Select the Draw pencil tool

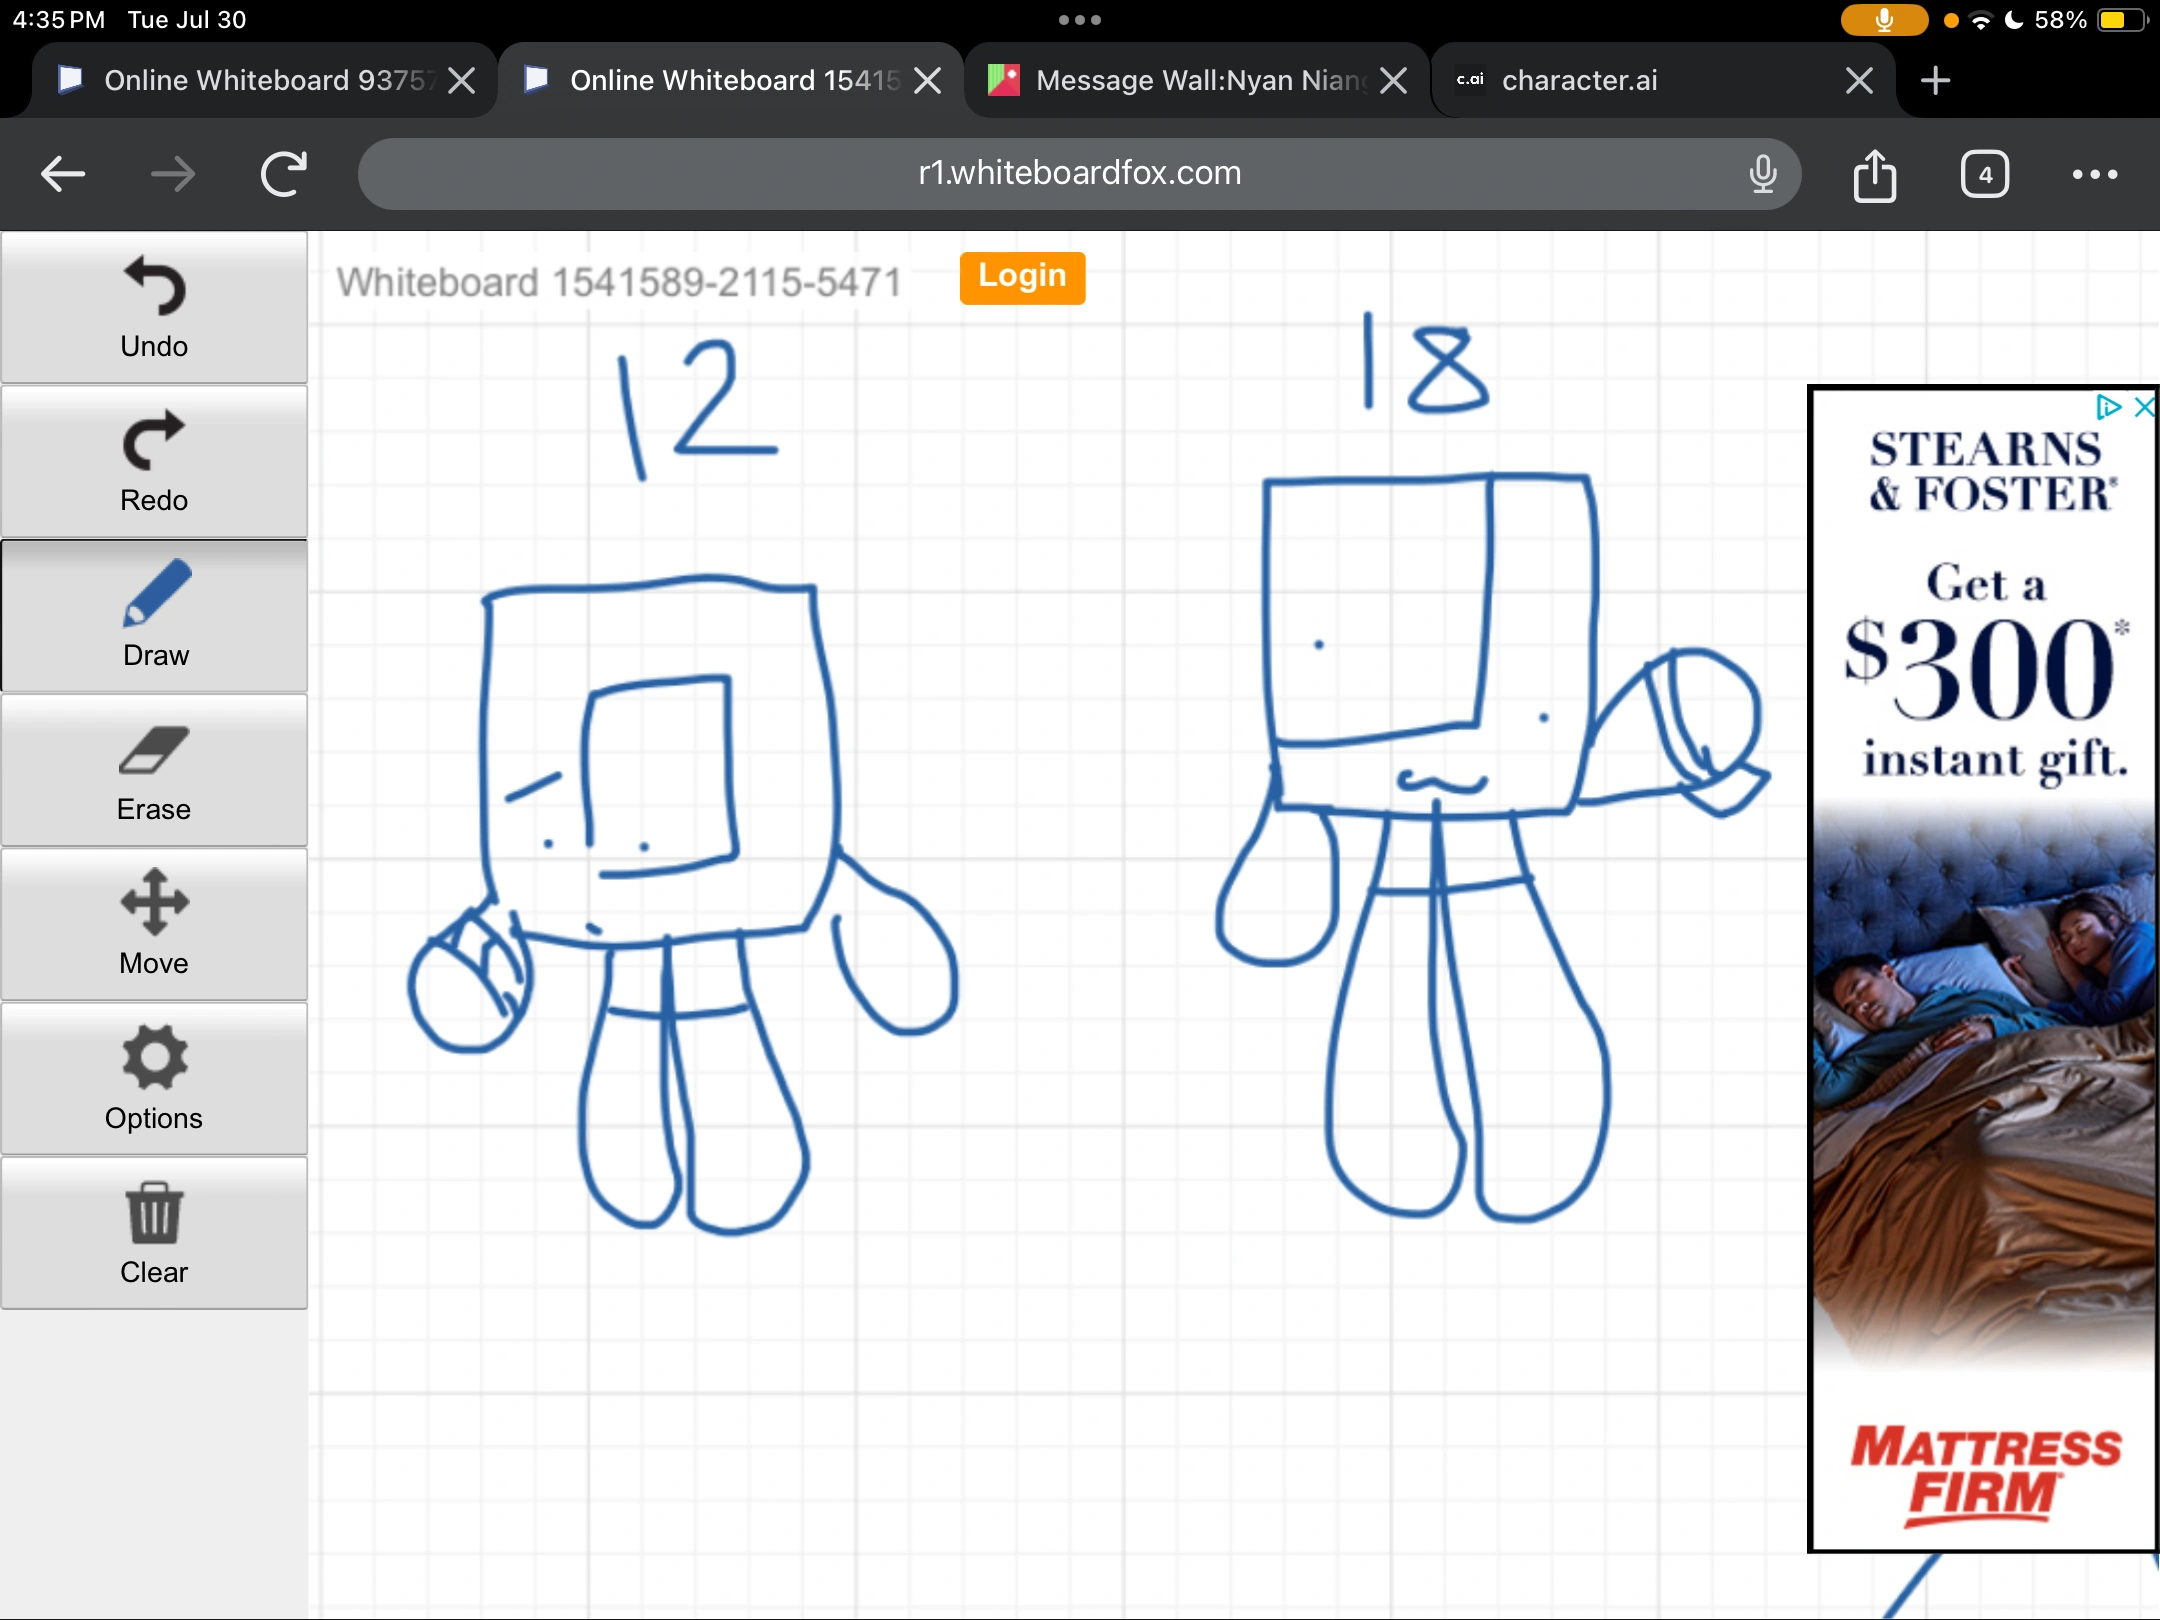pyautogui.click(x=154, y=616)
